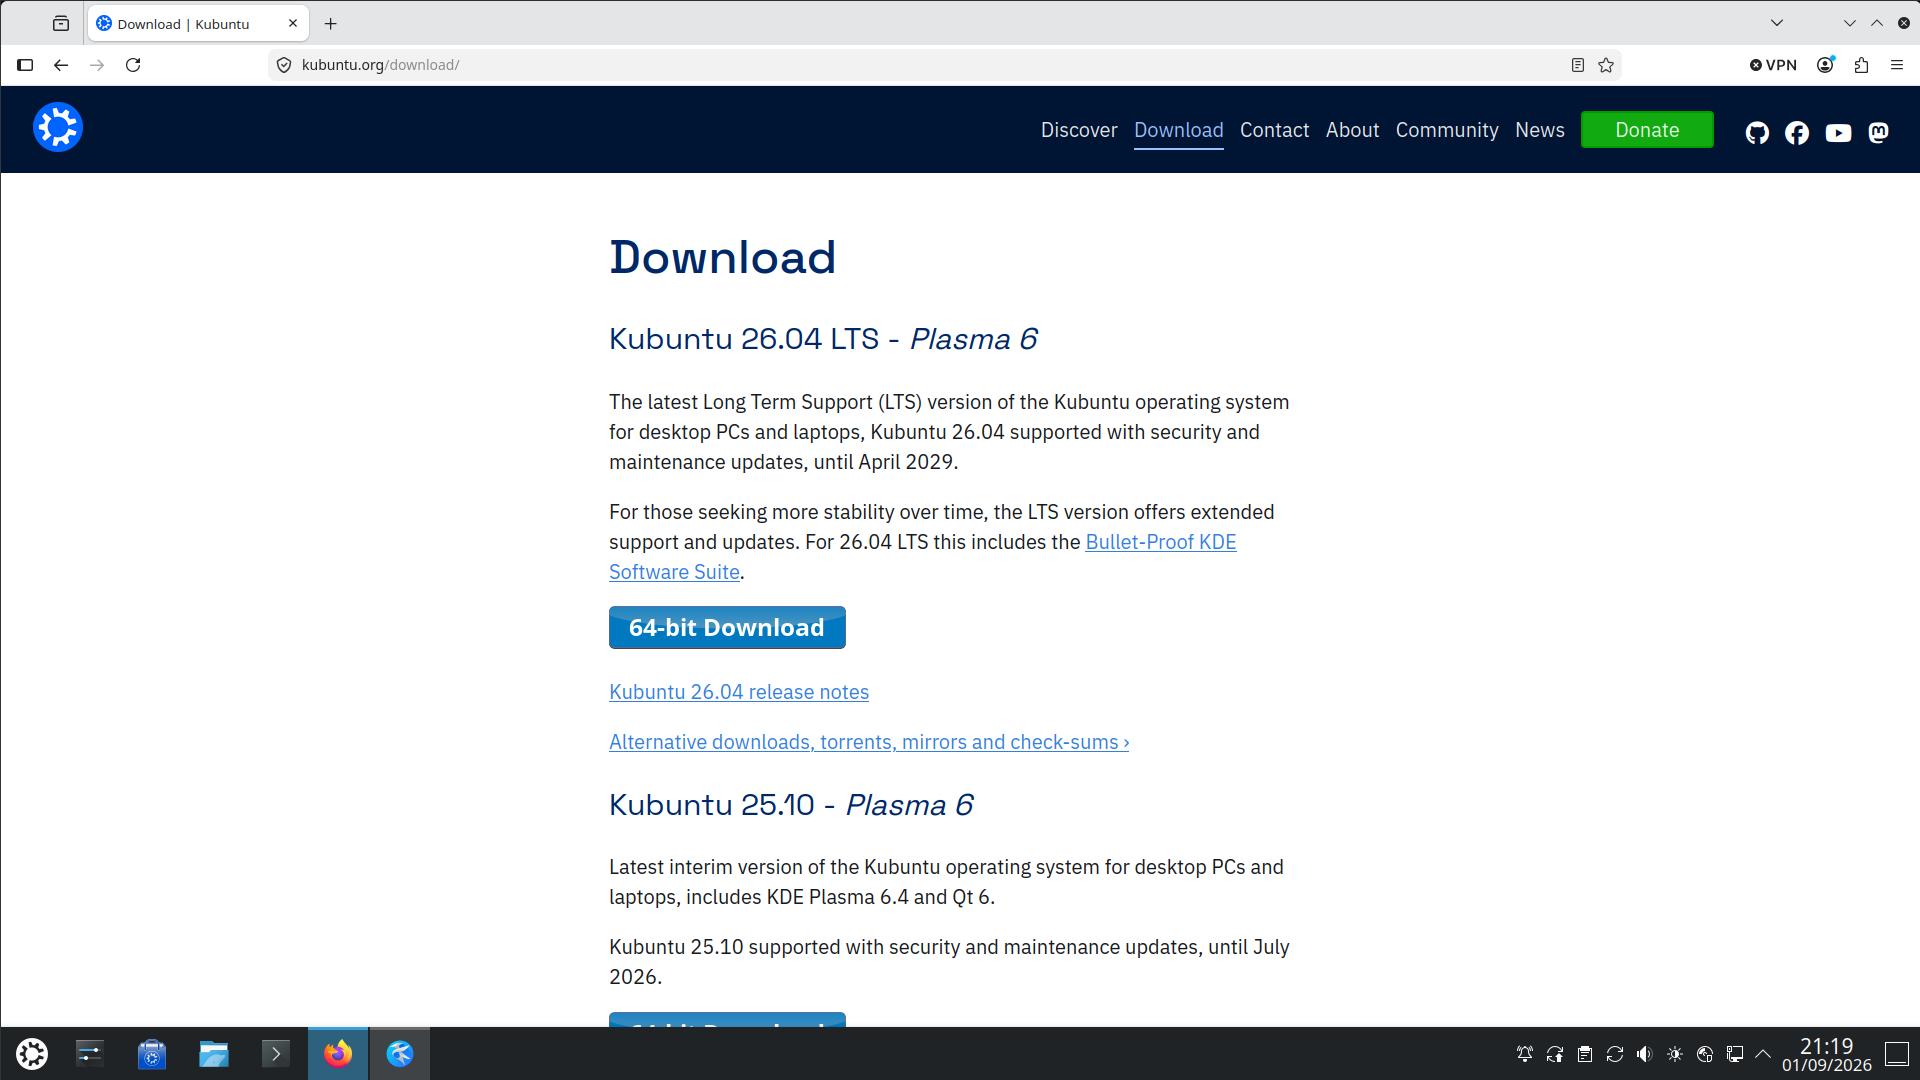Reload the current page
Image resolution: width=1920 pixels, height=1080 pixels.
[133, 65]
